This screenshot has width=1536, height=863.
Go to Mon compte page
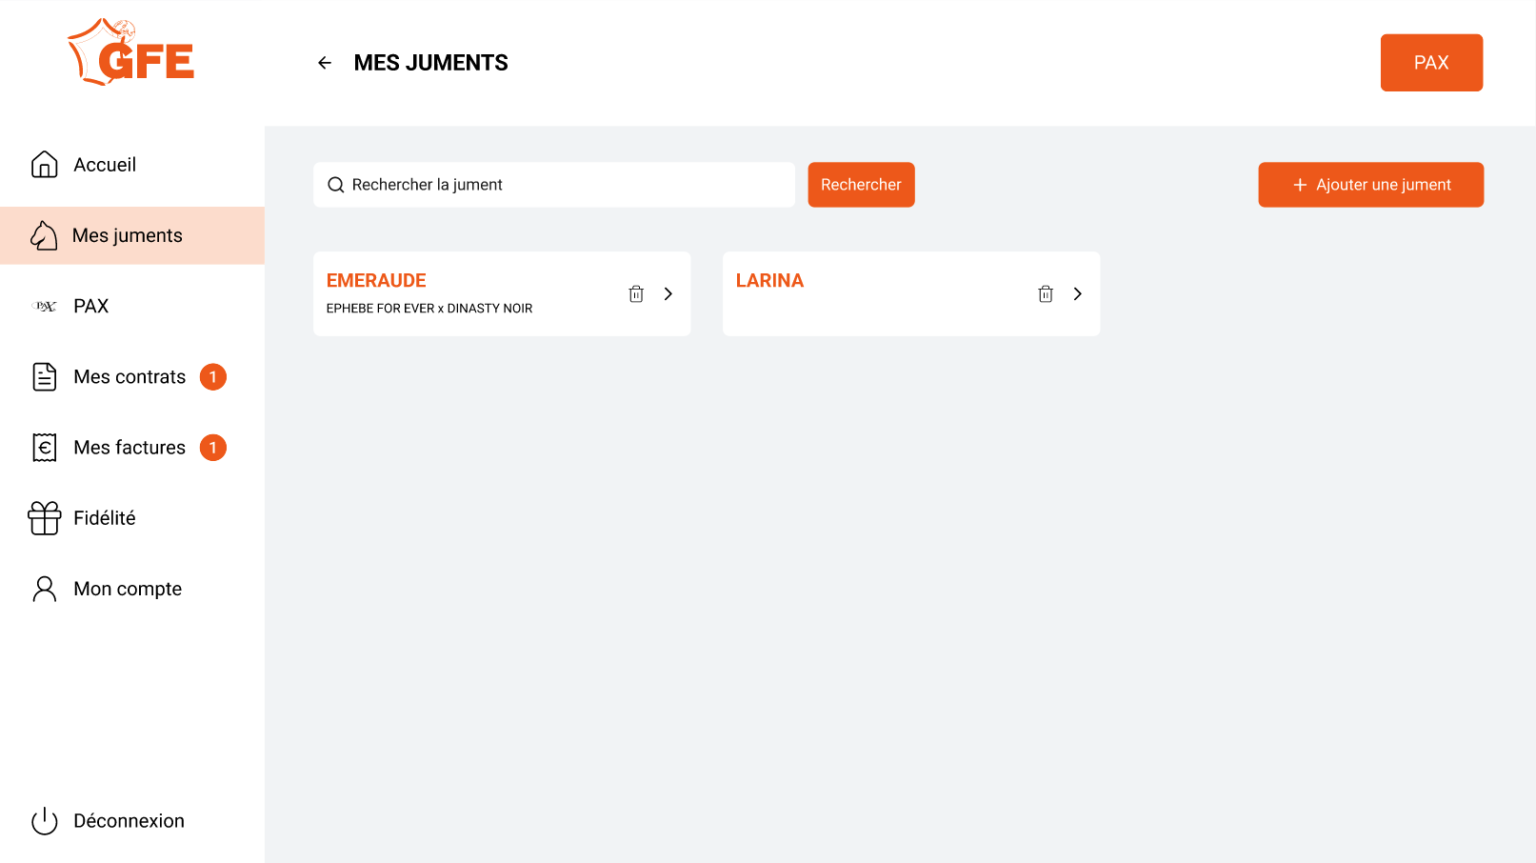[x=127, y=589]
